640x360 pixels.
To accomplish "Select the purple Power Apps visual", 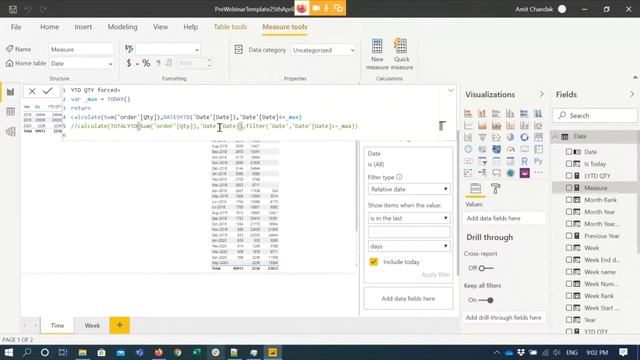I will click(x=524, y=173).
